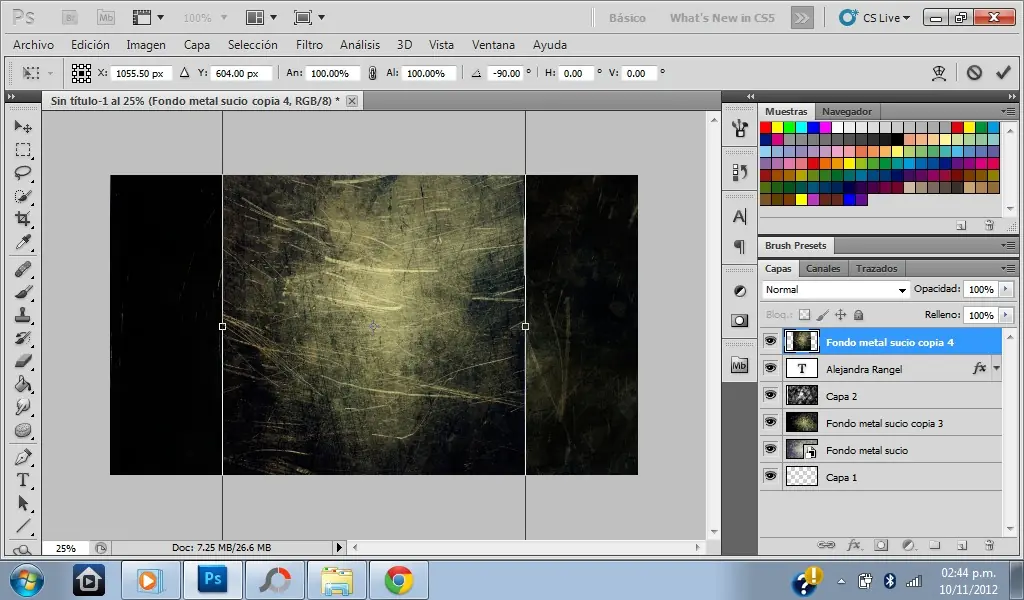1024x600 pixels.
Task: Select the Lasso tool
Action: coord(23,173)
